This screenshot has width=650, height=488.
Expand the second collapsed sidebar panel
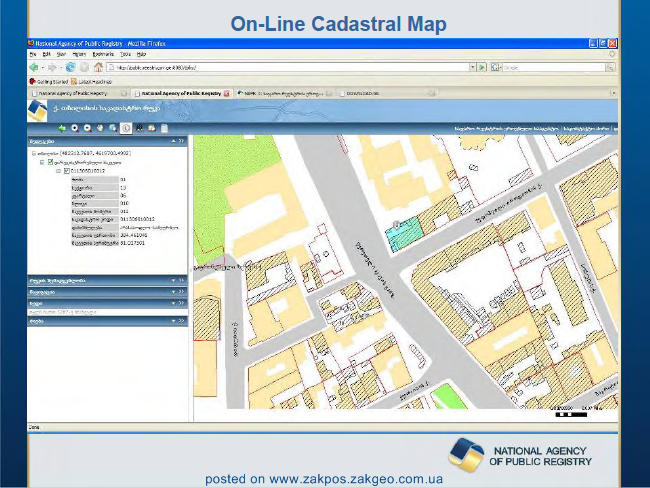click(173, 281)
